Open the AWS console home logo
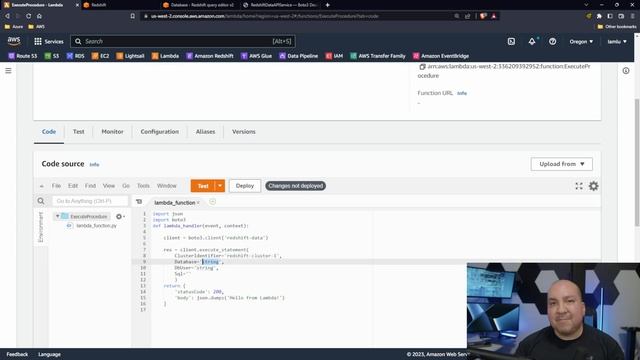 point(14,41)
